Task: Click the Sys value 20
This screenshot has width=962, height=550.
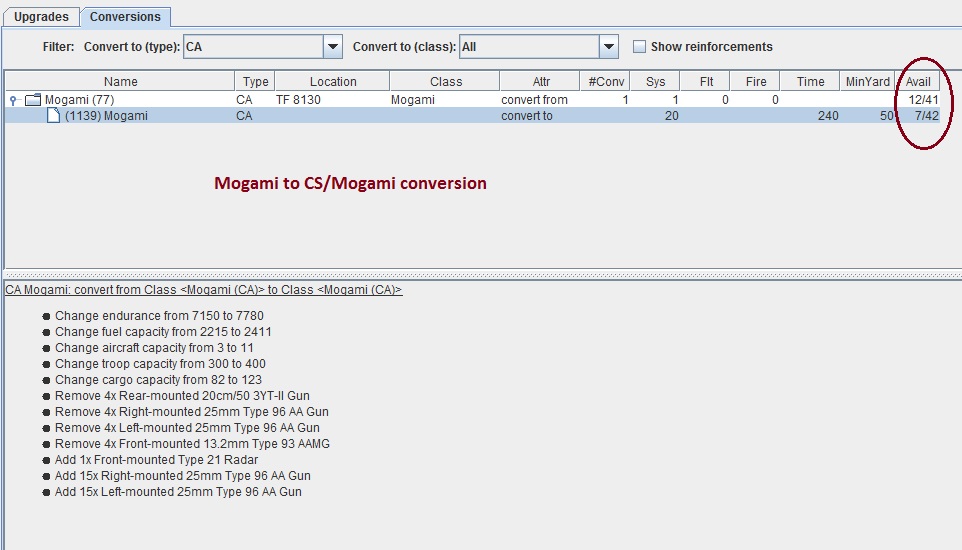Action: click(x=671, y=115)
